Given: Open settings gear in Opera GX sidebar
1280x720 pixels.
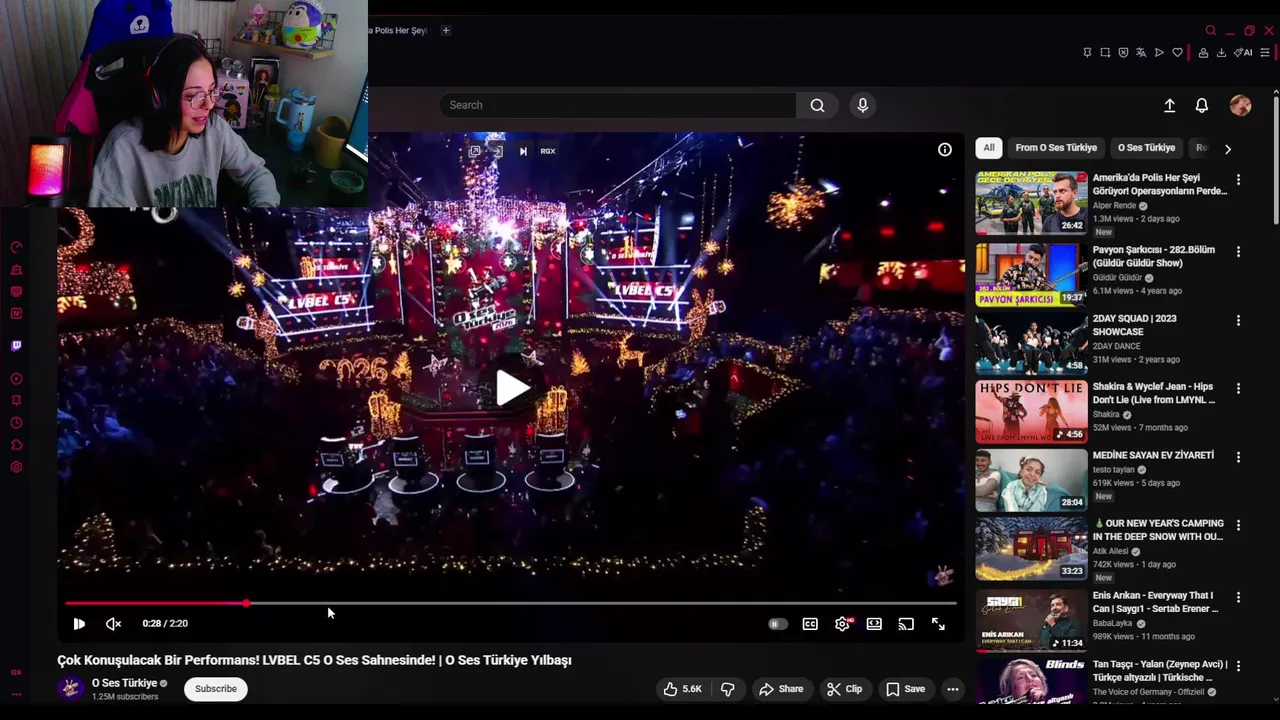Looking at the screenshot, I should point(16,467).
